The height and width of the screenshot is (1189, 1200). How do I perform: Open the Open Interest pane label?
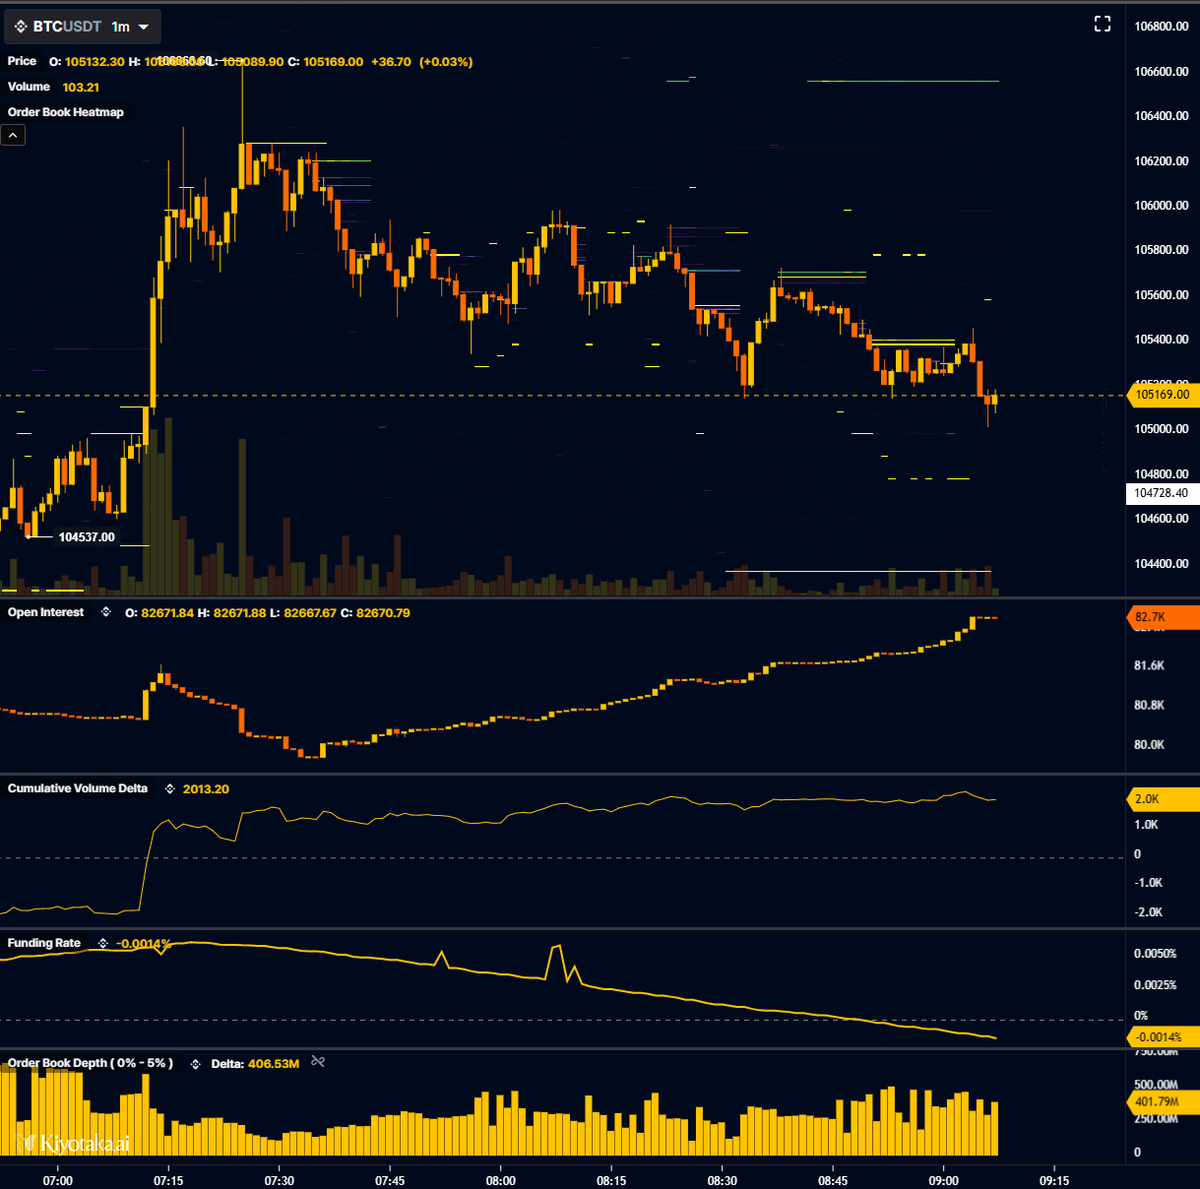[46, 612]
